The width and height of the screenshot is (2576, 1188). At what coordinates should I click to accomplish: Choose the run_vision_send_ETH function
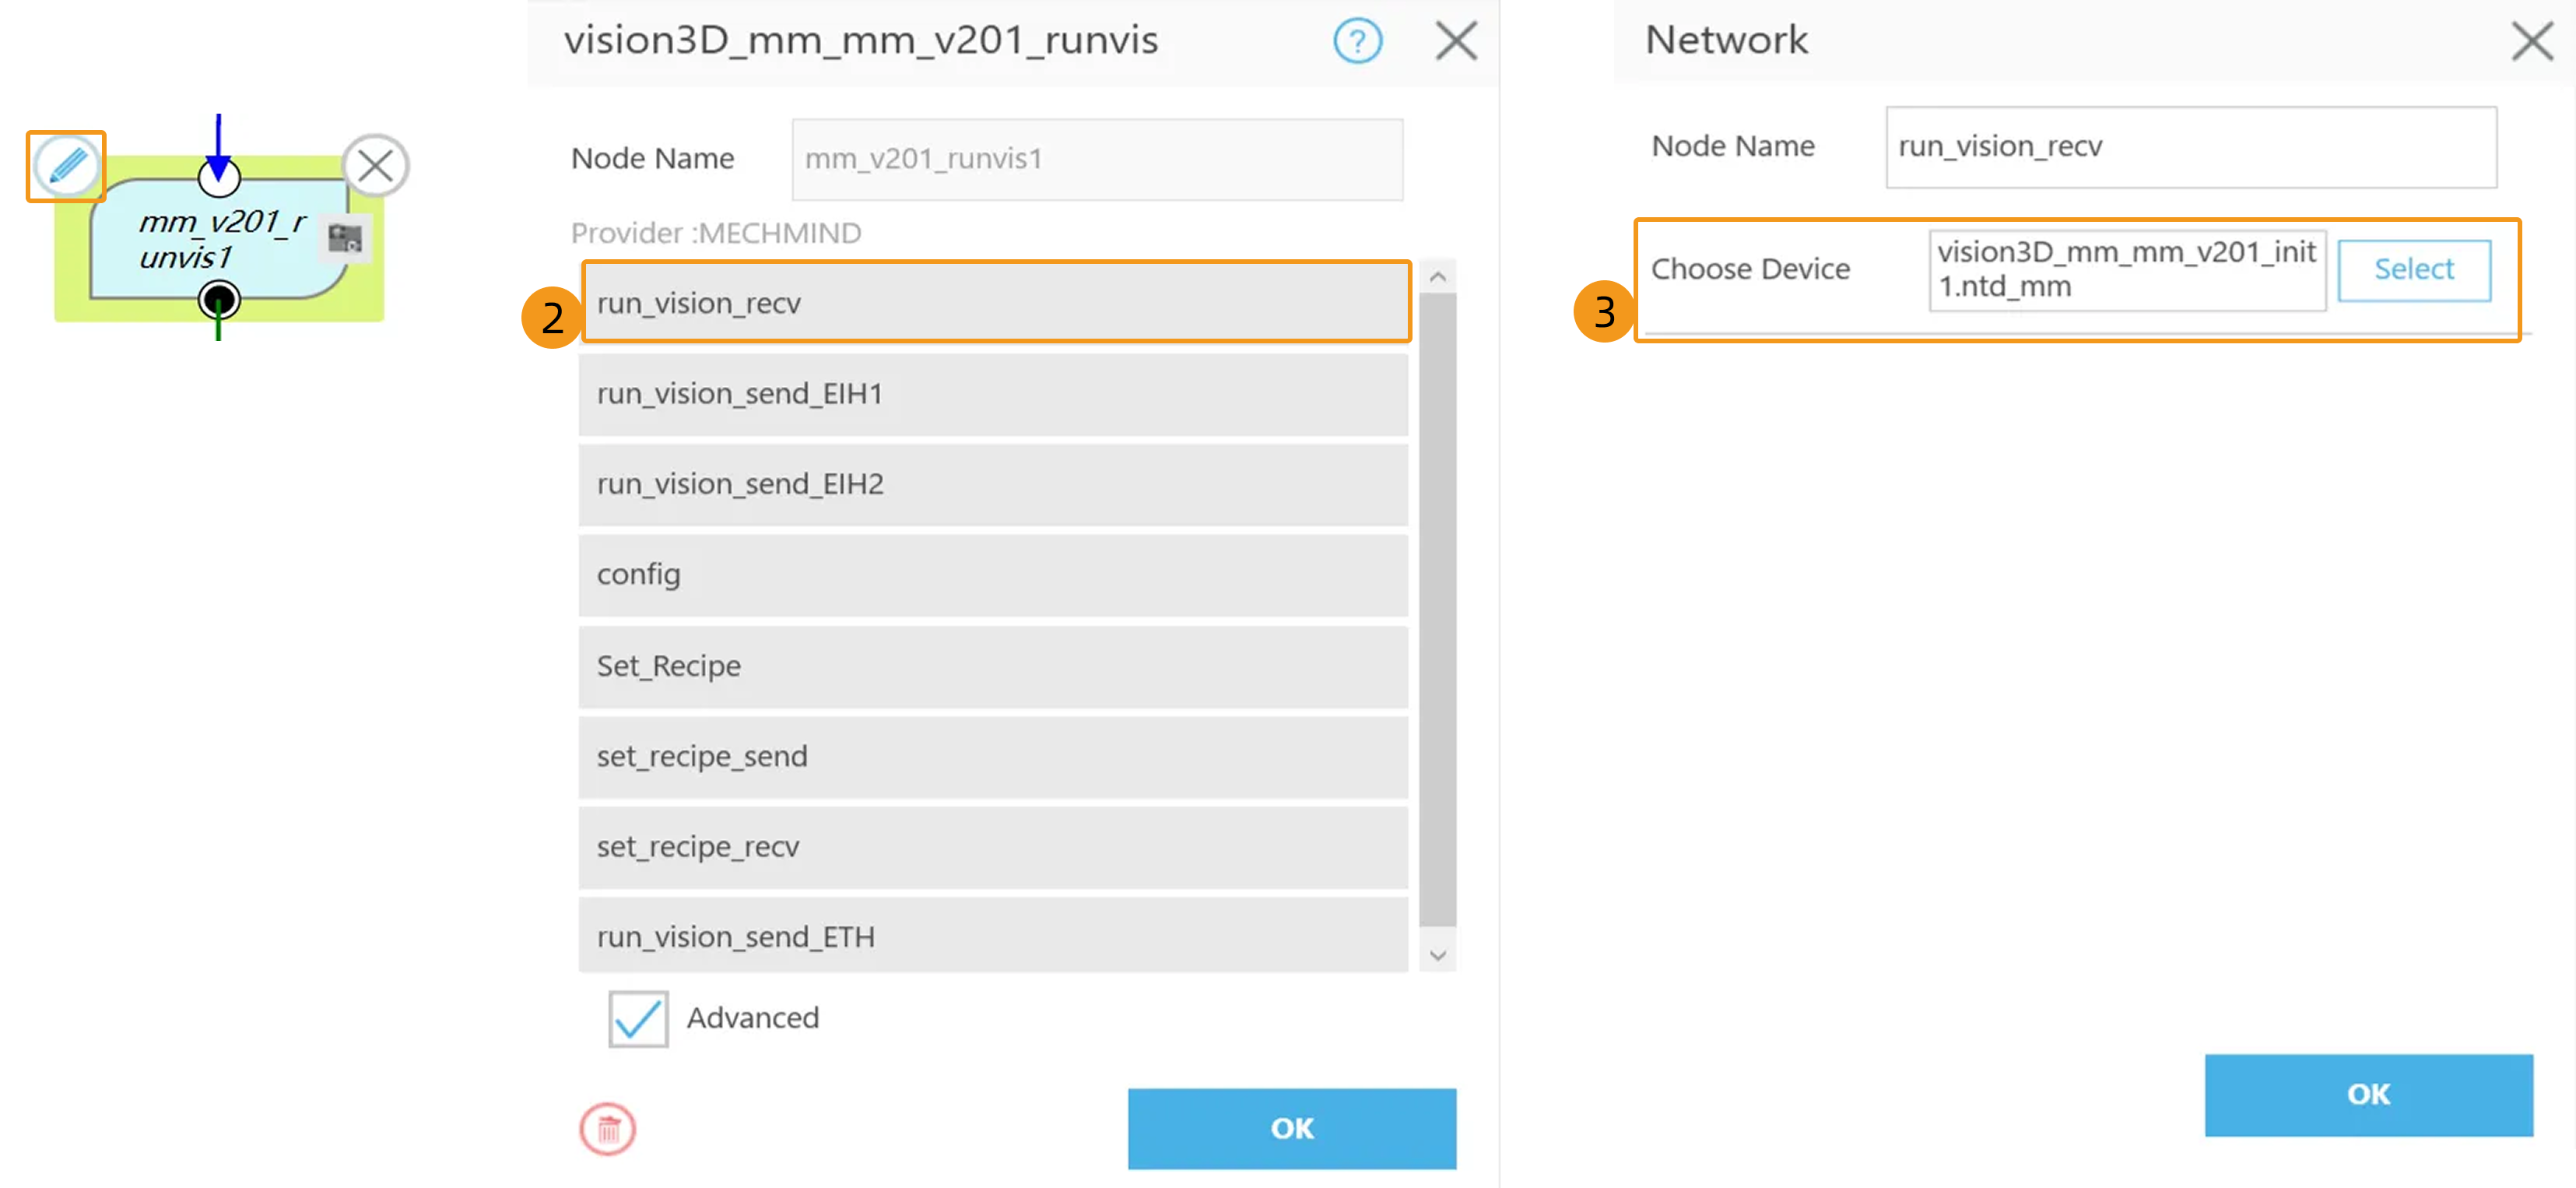[992, 937]
